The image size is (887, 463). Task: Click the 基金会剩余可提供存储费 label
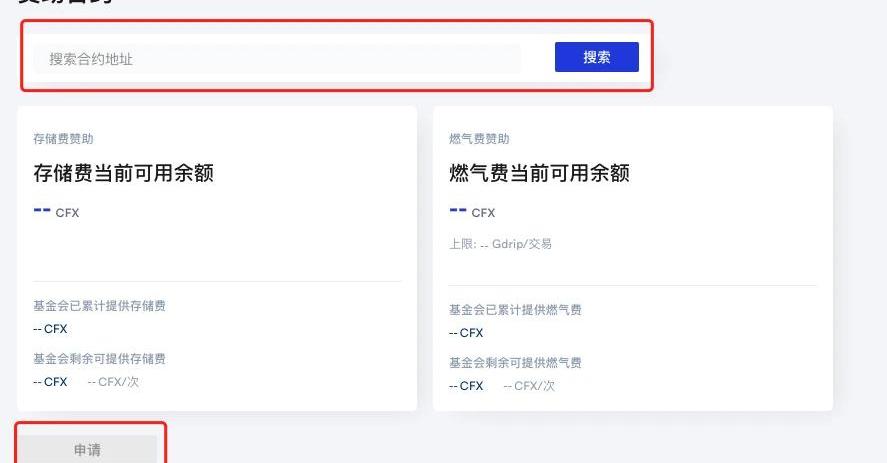pyautogui.click(x=99, y=359)
